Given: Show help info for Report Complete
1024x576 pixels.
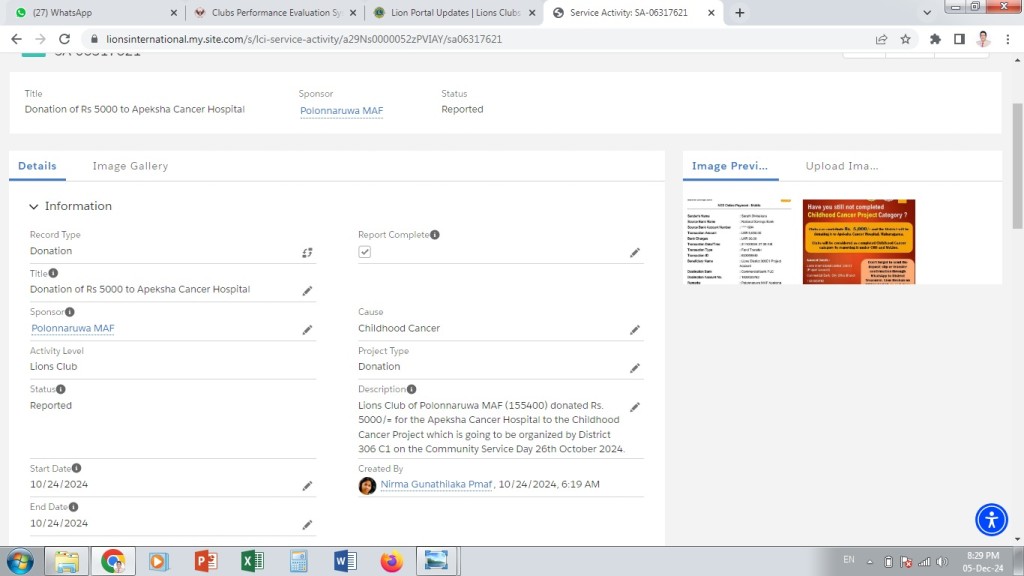Looking at the screenshot, I should coord(435,234).
